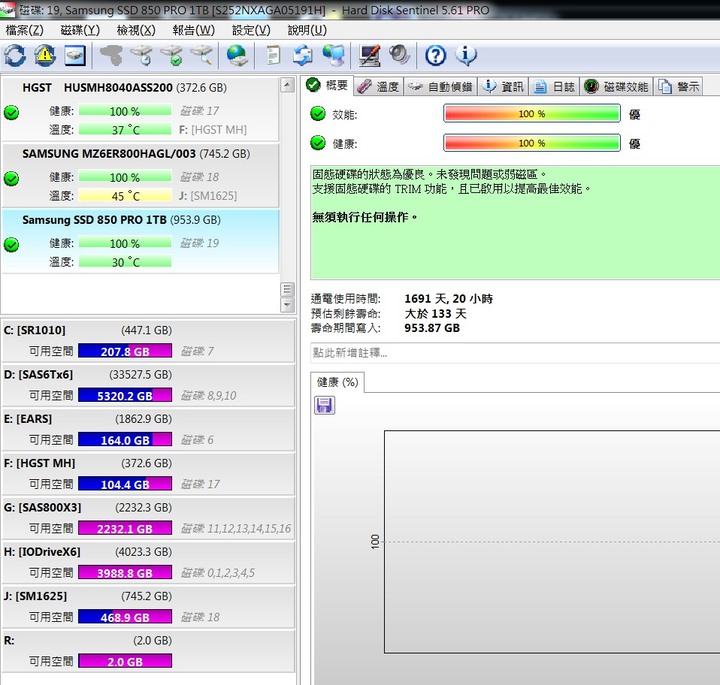This screenshot has height=685, width=720.
Task: Click the blue question mark help icon
Action: pyautogui.click(x=435, y=56)
